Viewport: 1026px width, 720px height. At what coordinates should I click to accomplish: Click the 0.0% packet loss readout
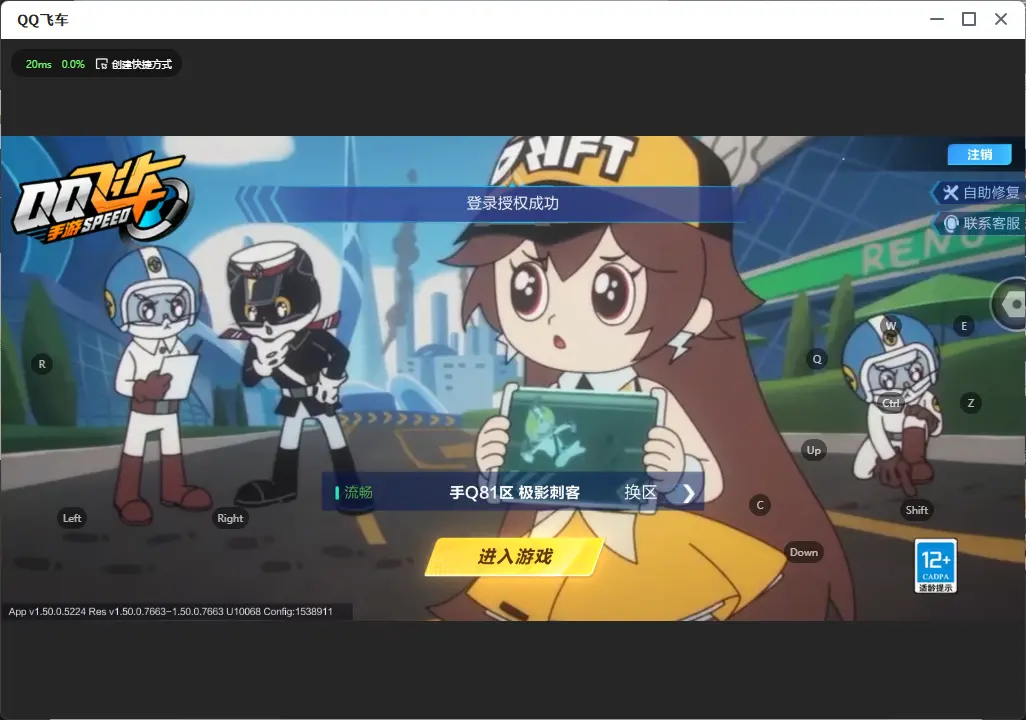pos(73,64)
